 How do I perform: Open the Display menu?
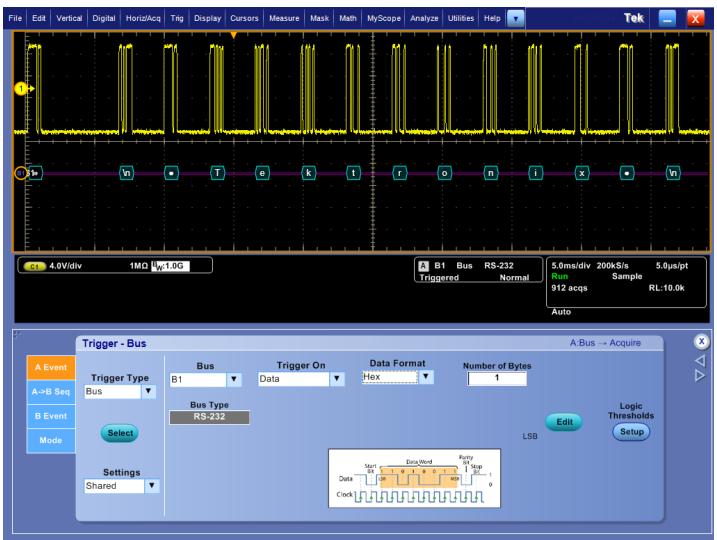tap(207, 18)
